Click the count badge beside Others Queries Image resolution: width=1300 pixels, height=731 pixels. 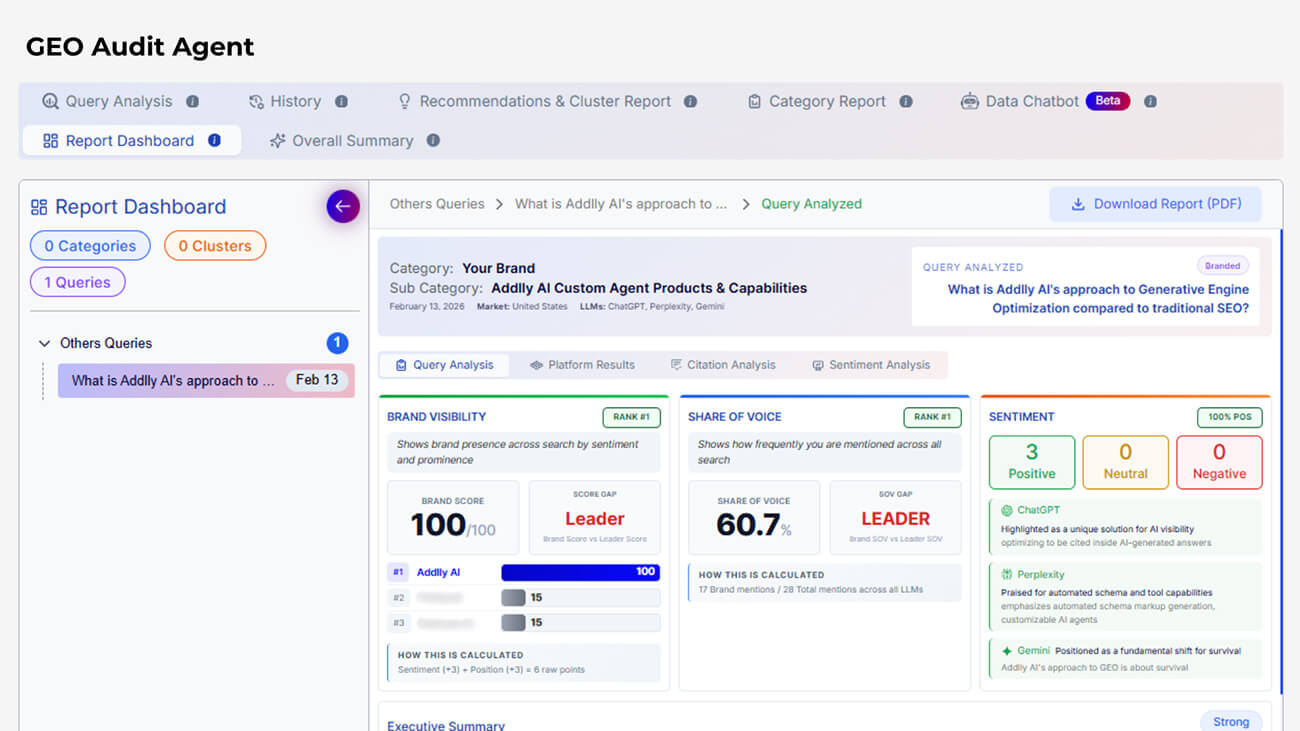pos(337,343)
